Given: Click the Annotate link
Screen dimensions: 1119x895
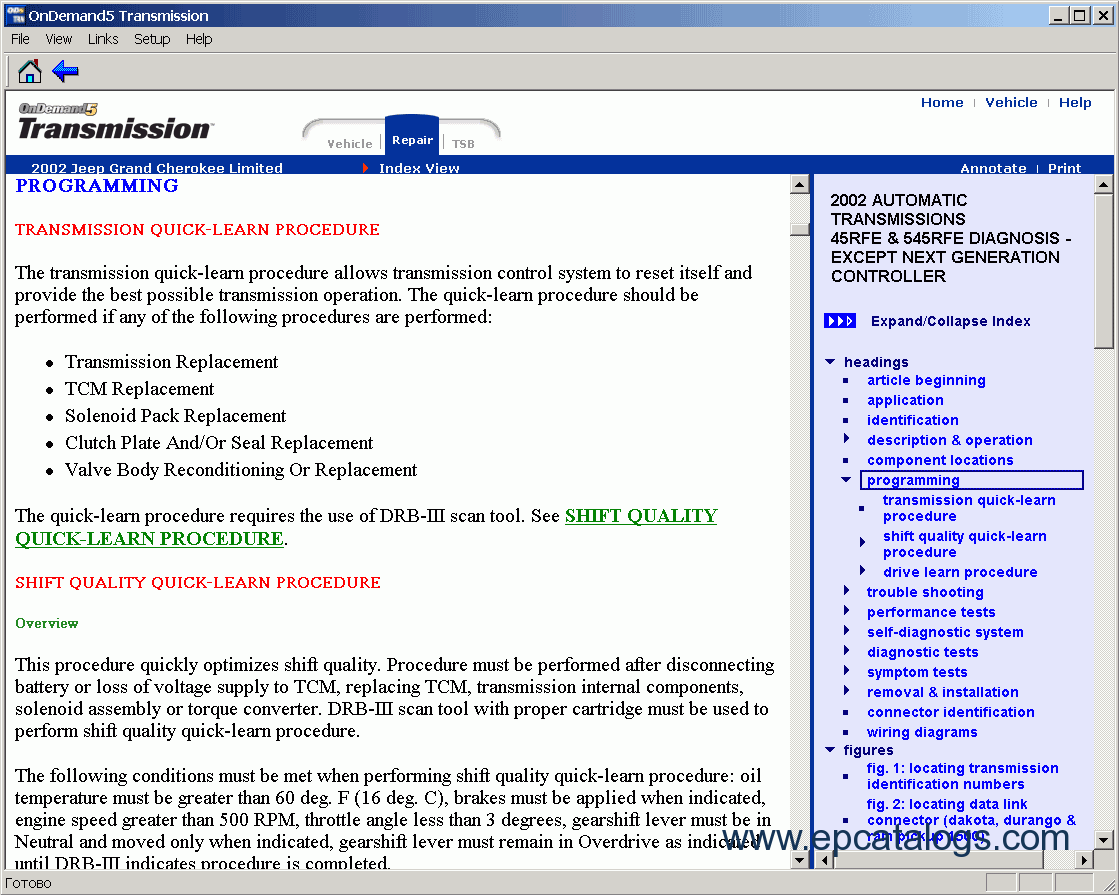Looking at the screenshot, I should point(993,168).
